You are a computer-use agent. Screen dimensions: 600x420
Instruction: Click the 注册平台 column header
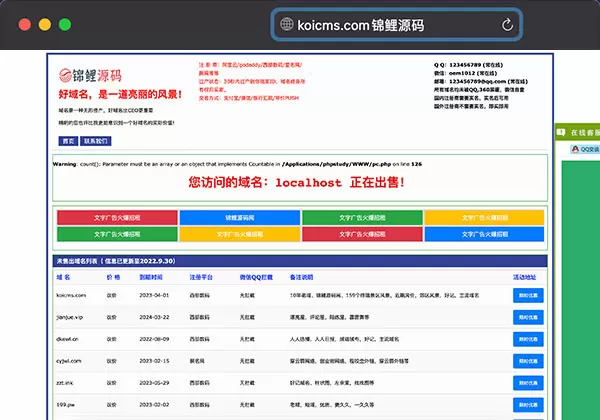pos(201,277)
